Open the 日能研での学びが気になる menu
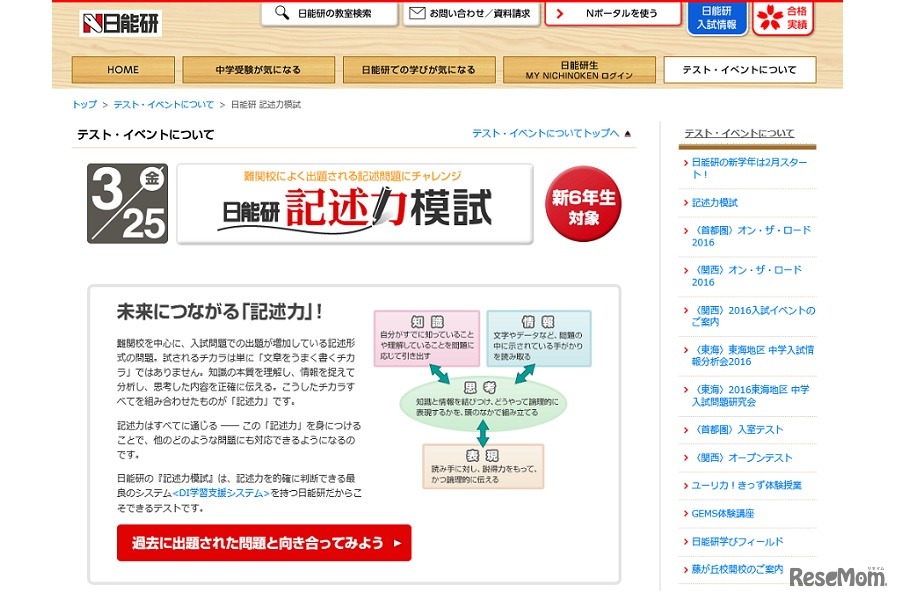 [419, 70]
